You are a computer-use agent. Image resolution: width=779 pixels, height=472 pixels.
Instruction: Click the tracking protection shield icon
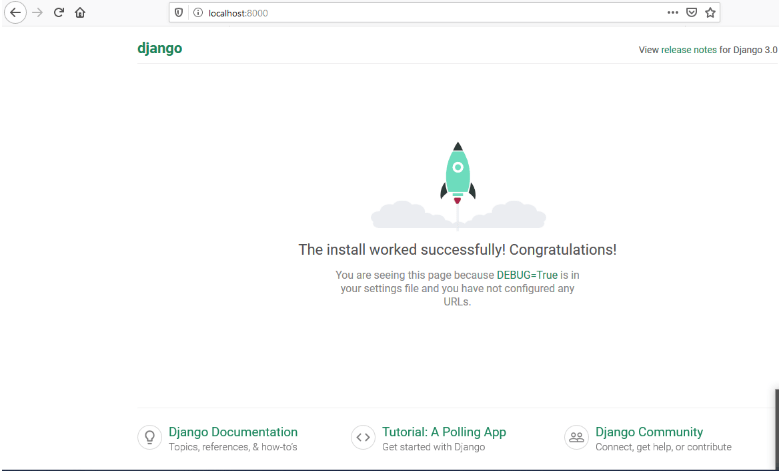click(179, 12)
